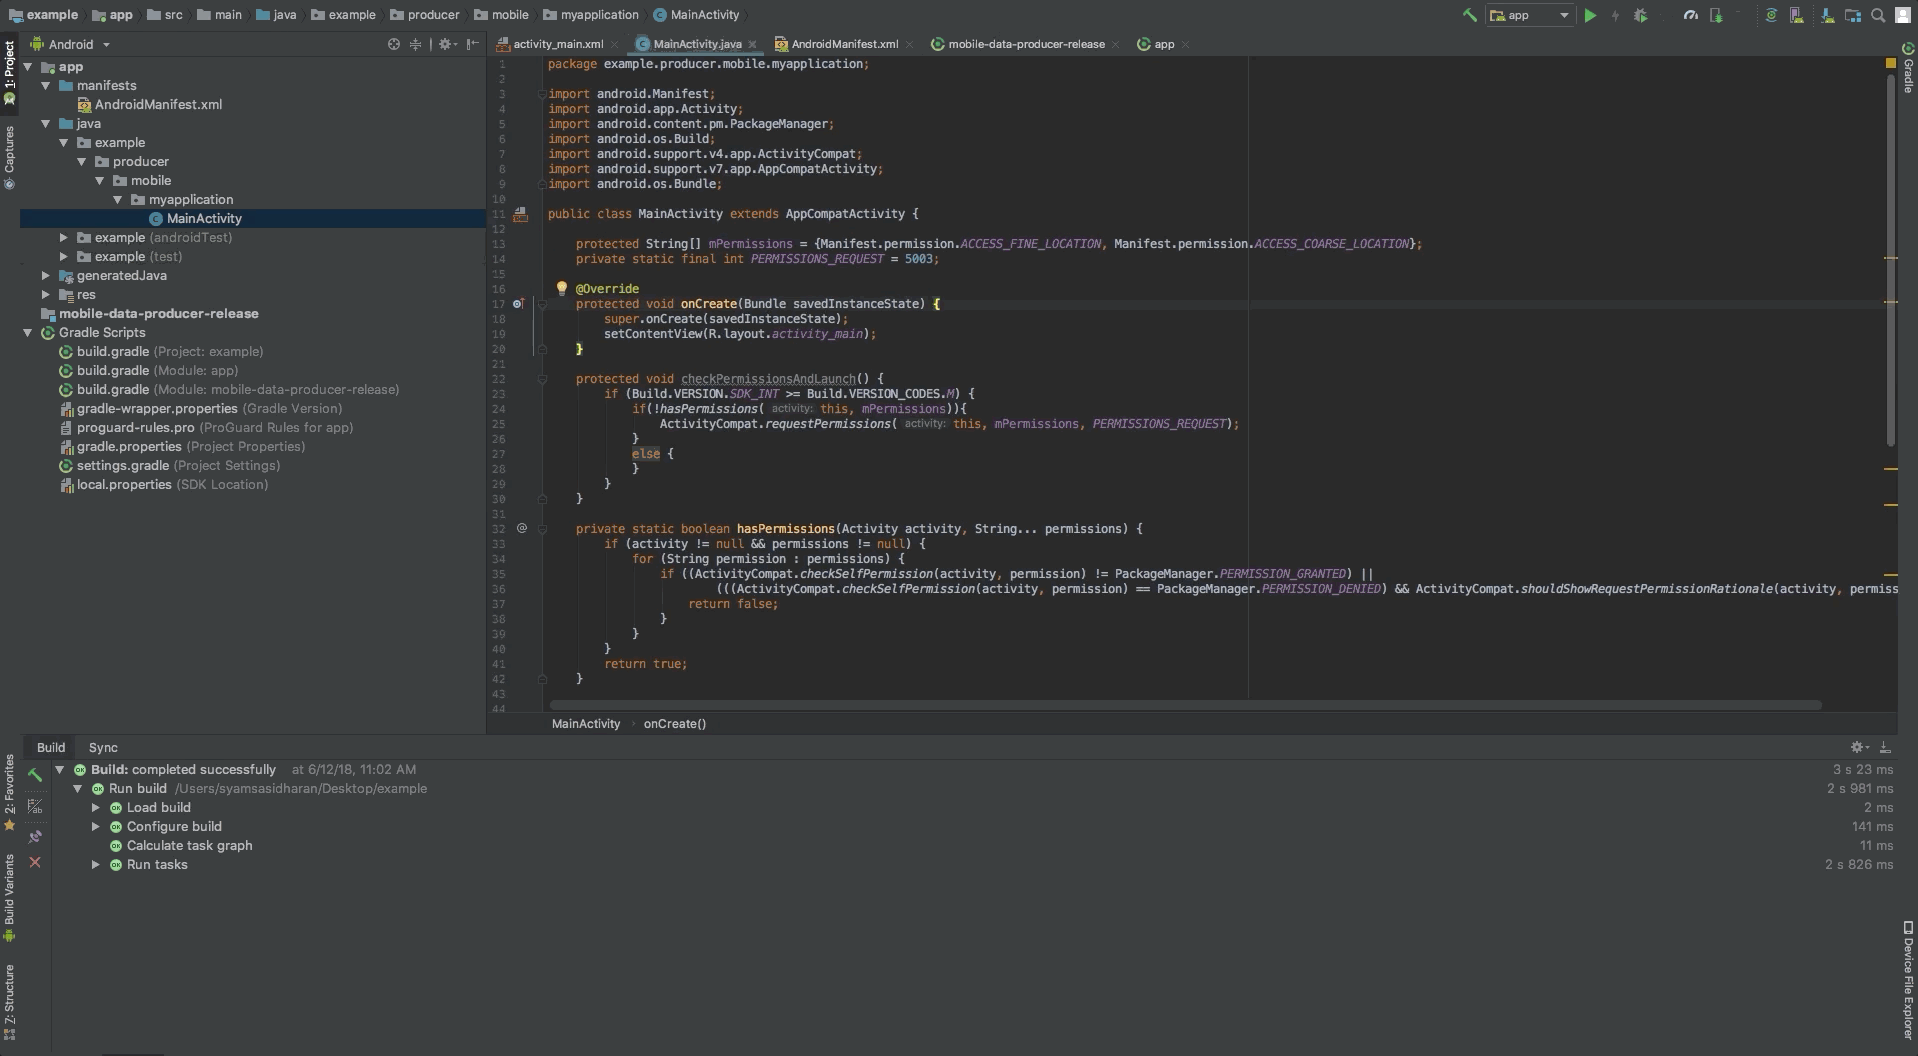Click the Search Everywhere magnifier icon

(1878, 15)
